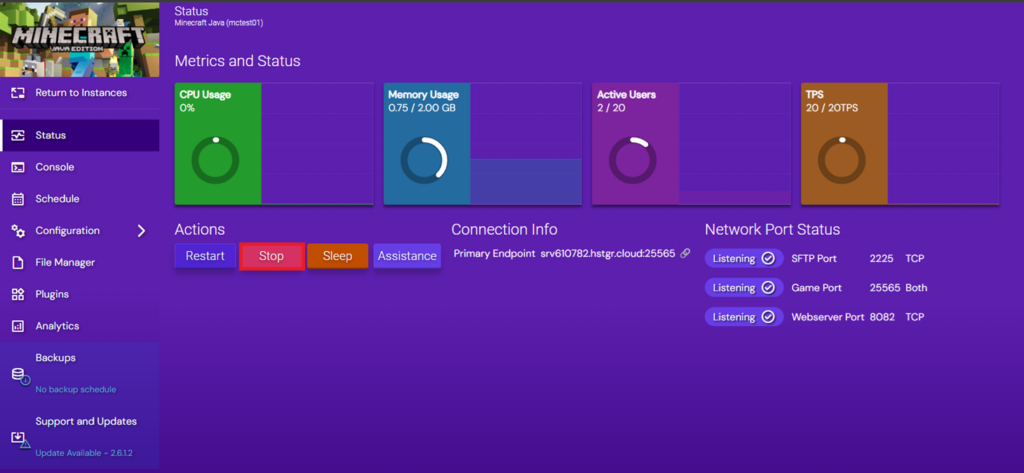Open Support and Updates menu item
The height and width of the screenshot is (473, 1024).
80,436
